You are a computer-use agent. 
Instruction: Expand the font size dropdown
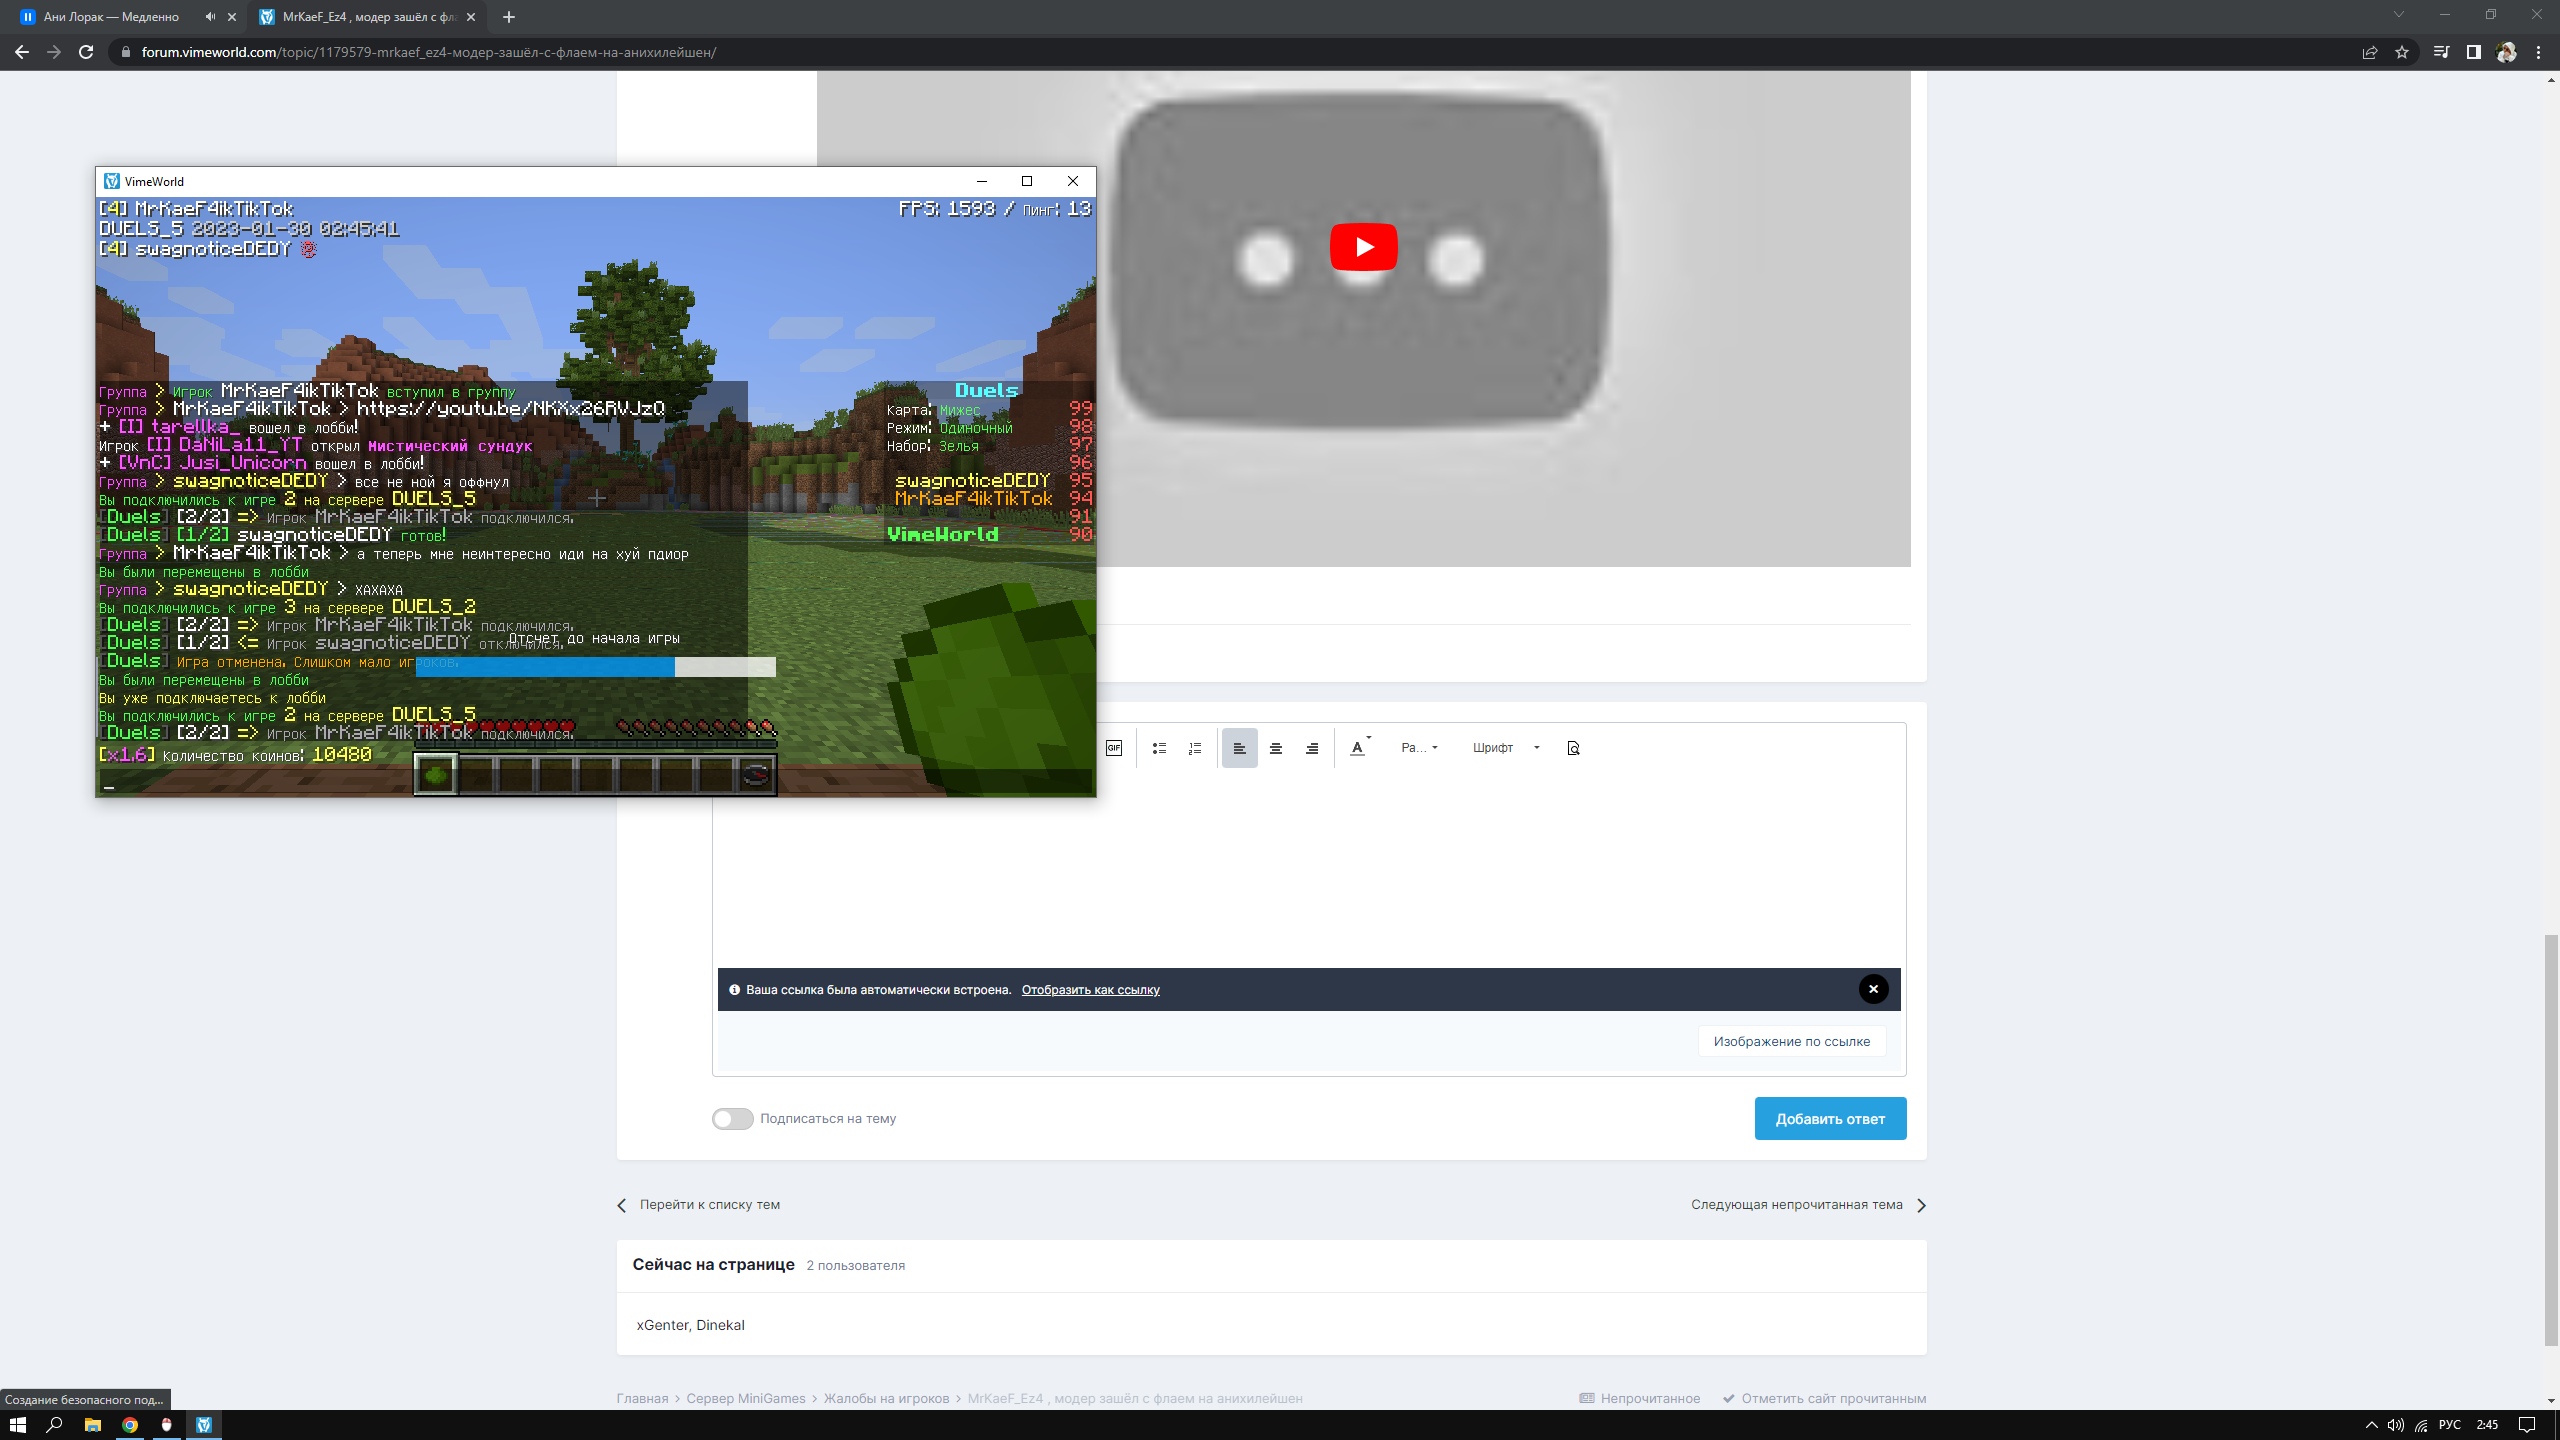tap(1419, 748)
